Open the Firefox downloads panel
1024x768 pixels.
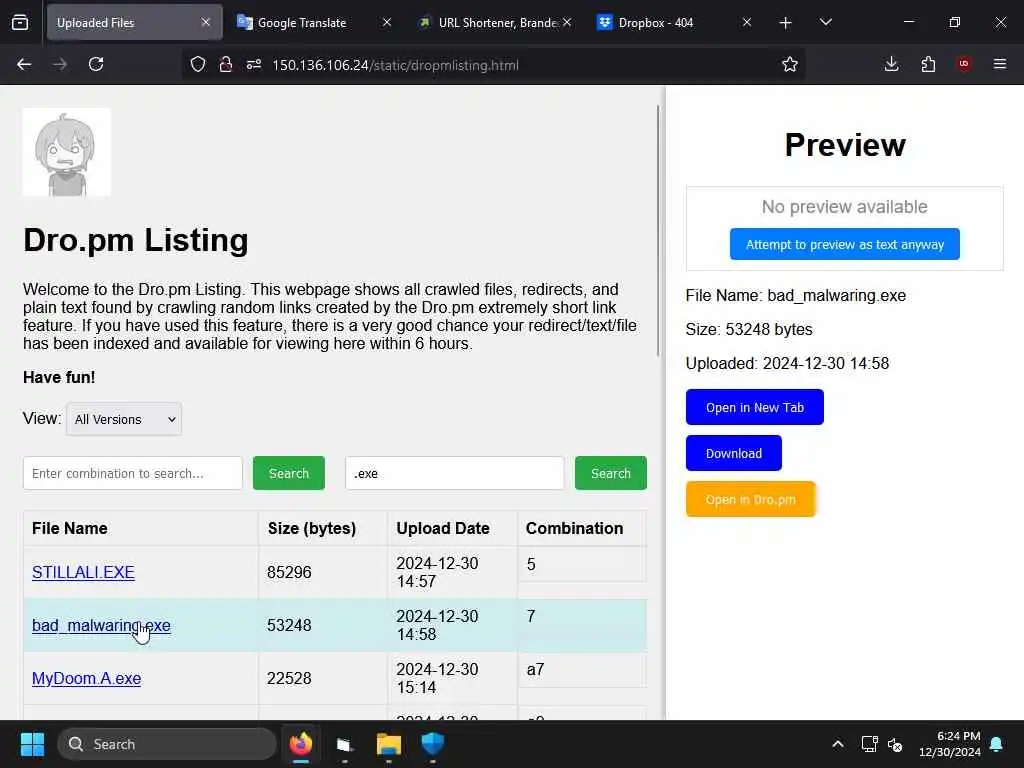[891, 64]
